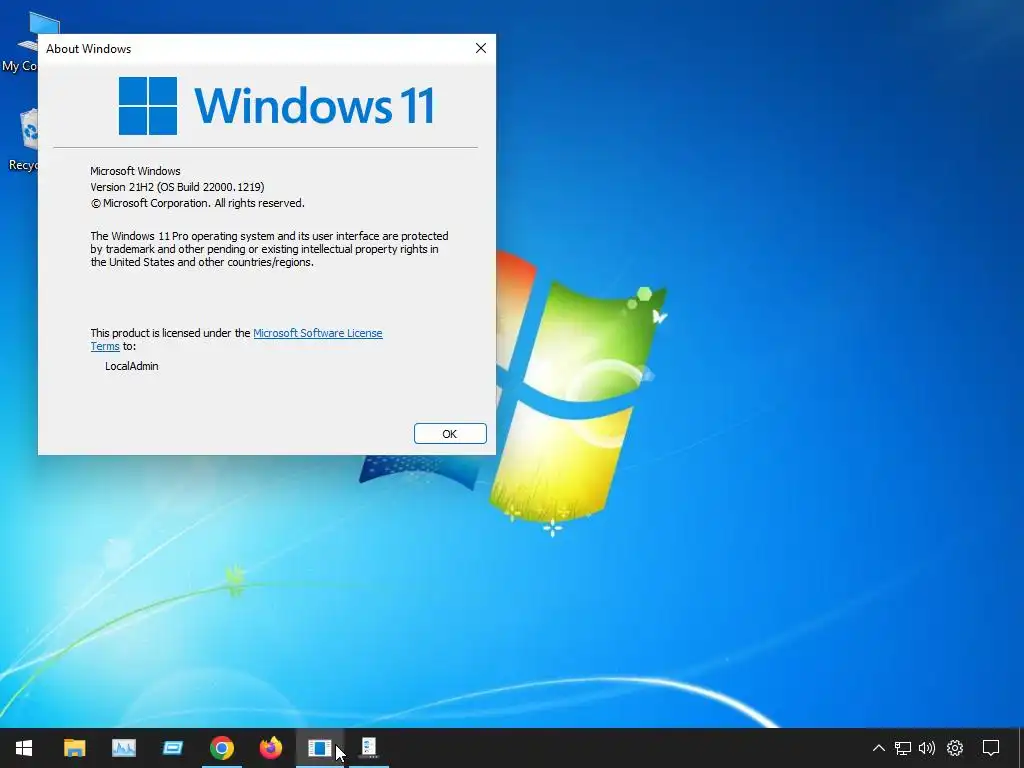Open the performance monitor graph taskbar icon
Viewport: 1024px width, 768px height.
(123, 748)
